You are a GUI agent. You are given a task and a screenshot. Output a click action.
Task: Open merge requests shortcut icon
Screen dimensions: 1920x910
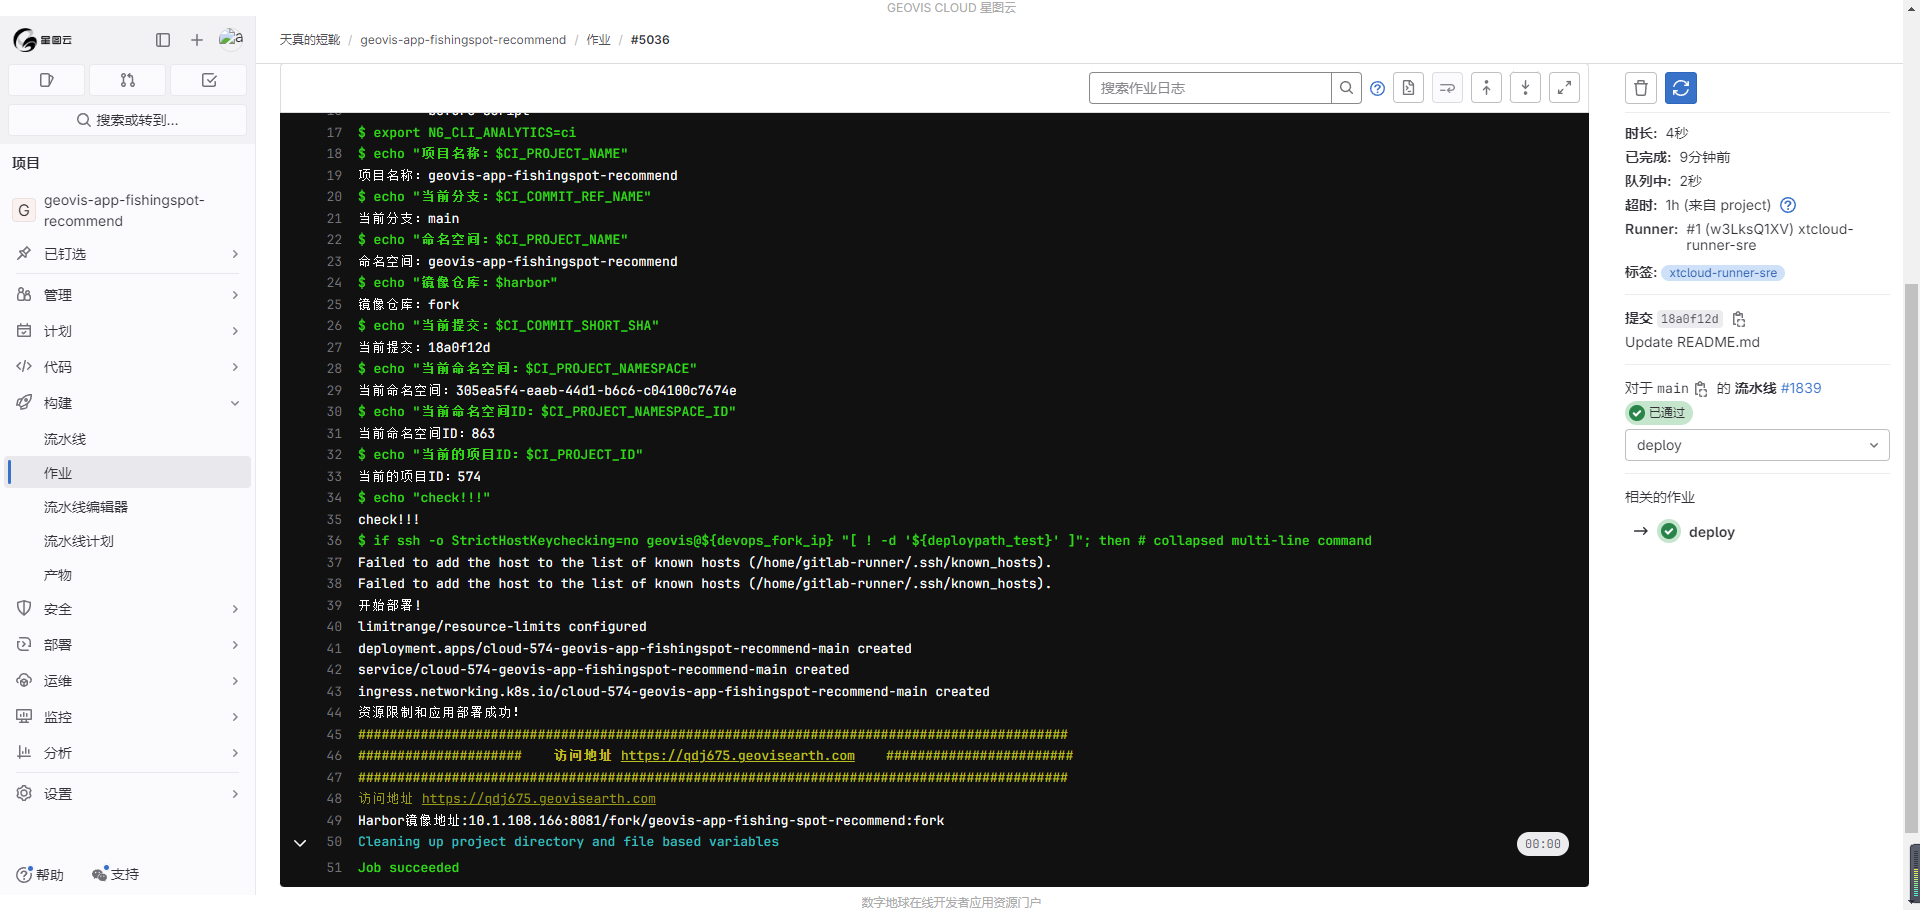click(128, 80)
